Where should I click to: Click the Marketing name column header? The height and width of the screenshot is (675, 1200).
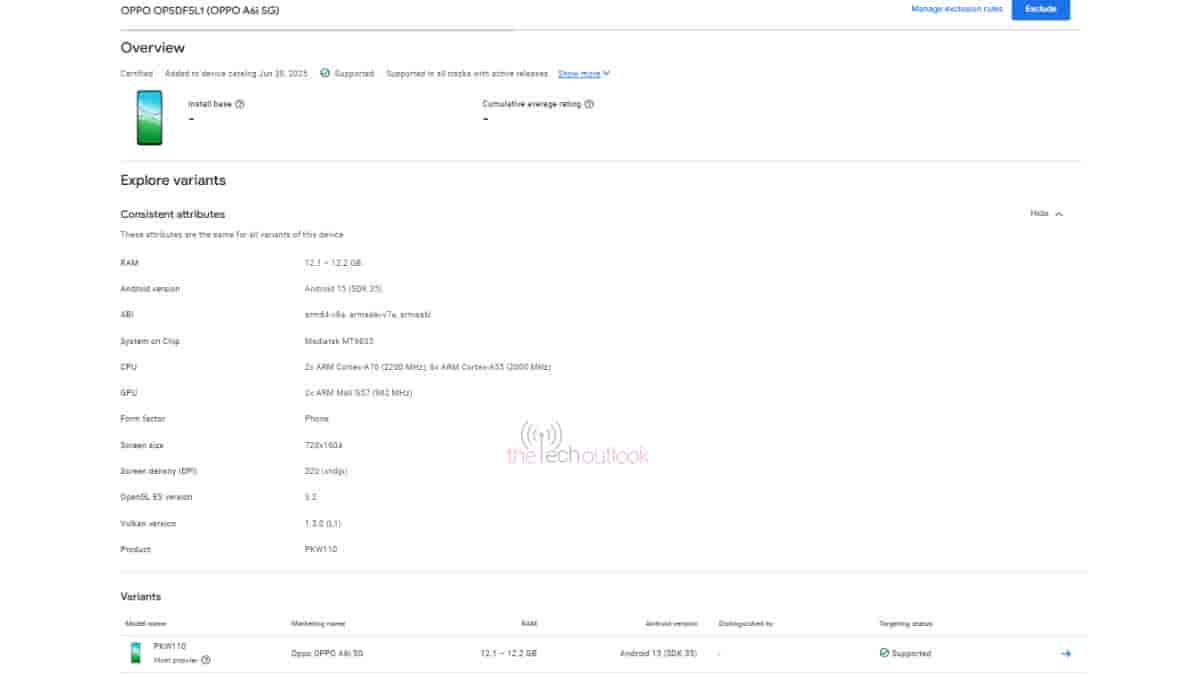click(x=318, y=623)
